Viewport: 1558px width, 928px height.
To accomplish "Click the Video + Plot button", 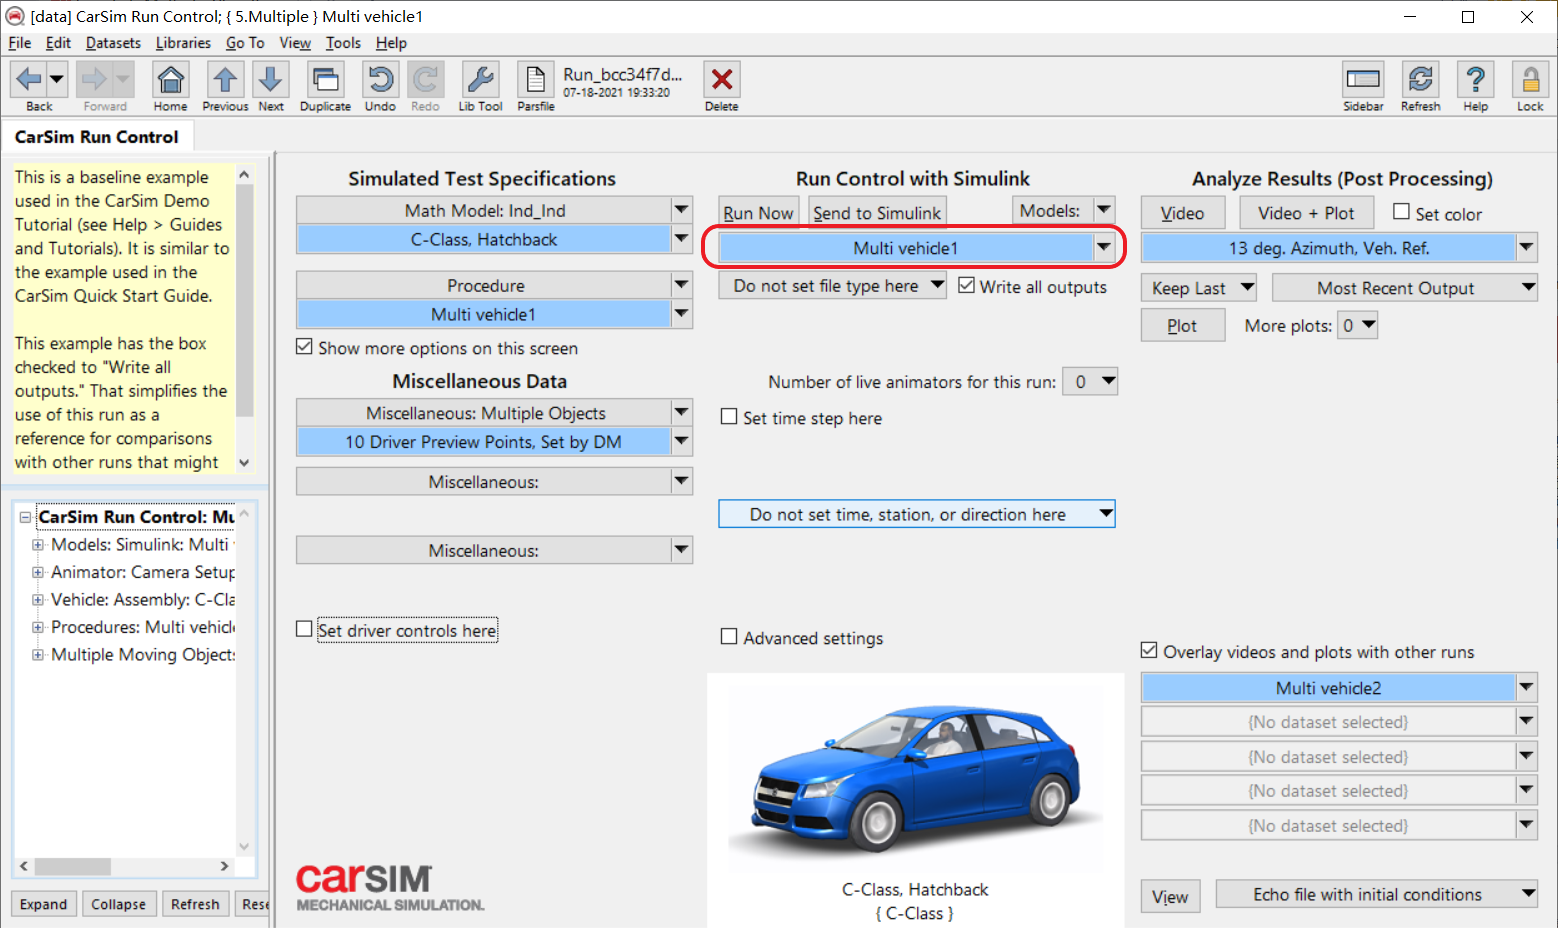I will tap(1306, 212).
